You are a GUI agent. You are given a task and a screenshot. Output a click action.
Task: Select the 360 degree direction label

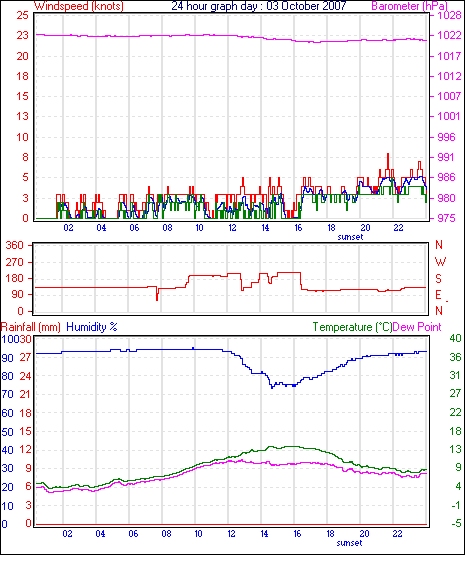click(15, 246)
